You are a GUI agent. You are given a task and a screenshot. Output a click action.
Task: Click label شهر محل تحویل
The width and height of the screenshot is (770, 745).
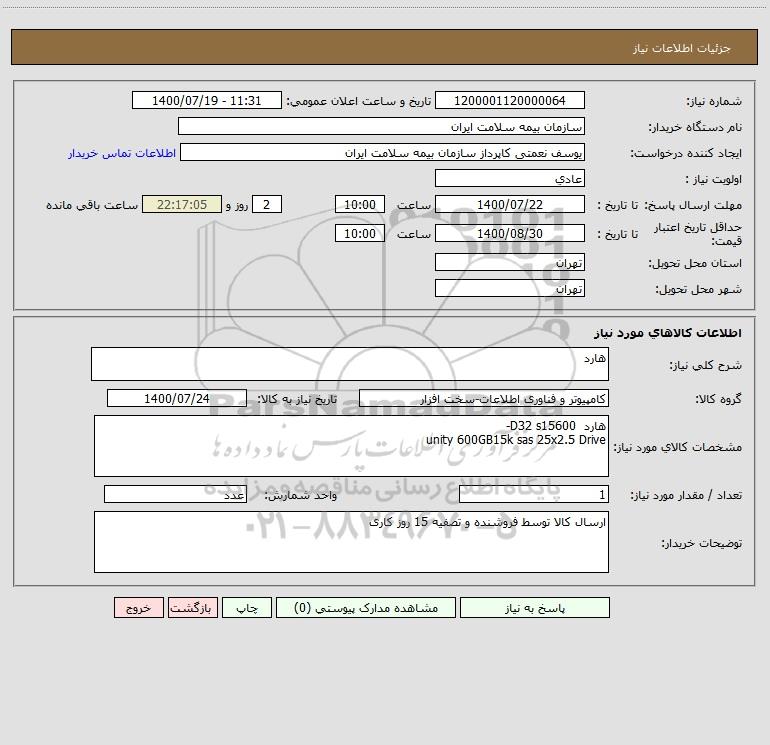698,290
